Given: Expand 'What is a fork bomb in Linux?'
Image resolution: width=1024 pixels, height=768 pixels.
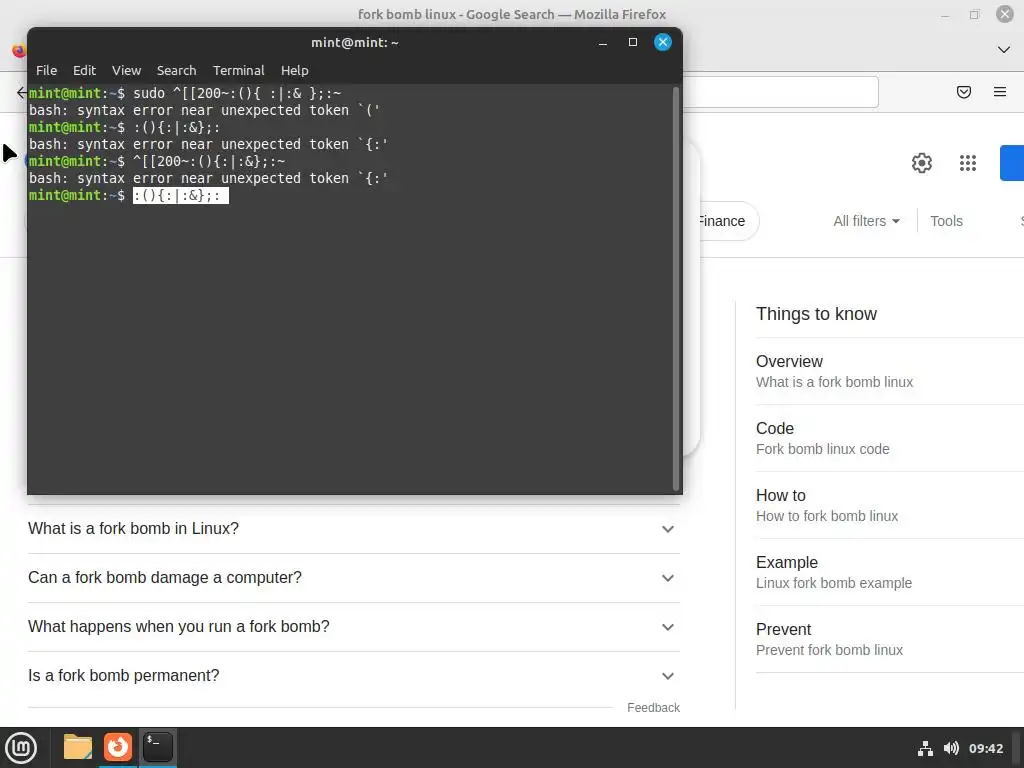Looking at the screenshot, I should pyautogui.click(x=353, y=528).
